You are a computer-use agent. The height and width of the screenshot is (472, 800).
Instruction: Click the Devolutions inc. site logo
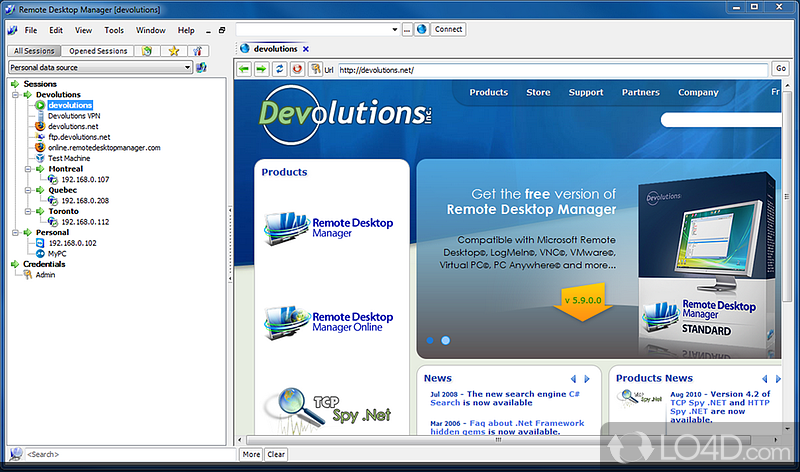point(345,115)
